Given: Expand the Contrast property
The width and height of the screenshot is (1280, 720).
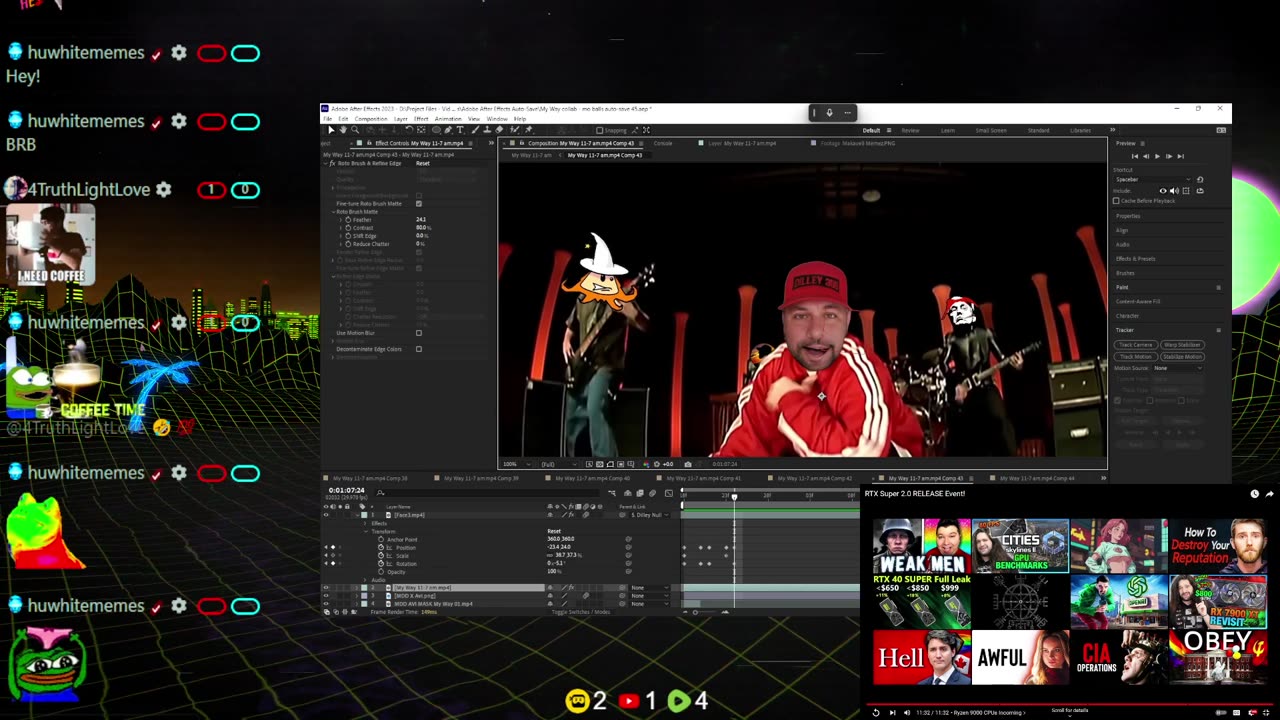Looking at the screenshot, I should 340,228.
